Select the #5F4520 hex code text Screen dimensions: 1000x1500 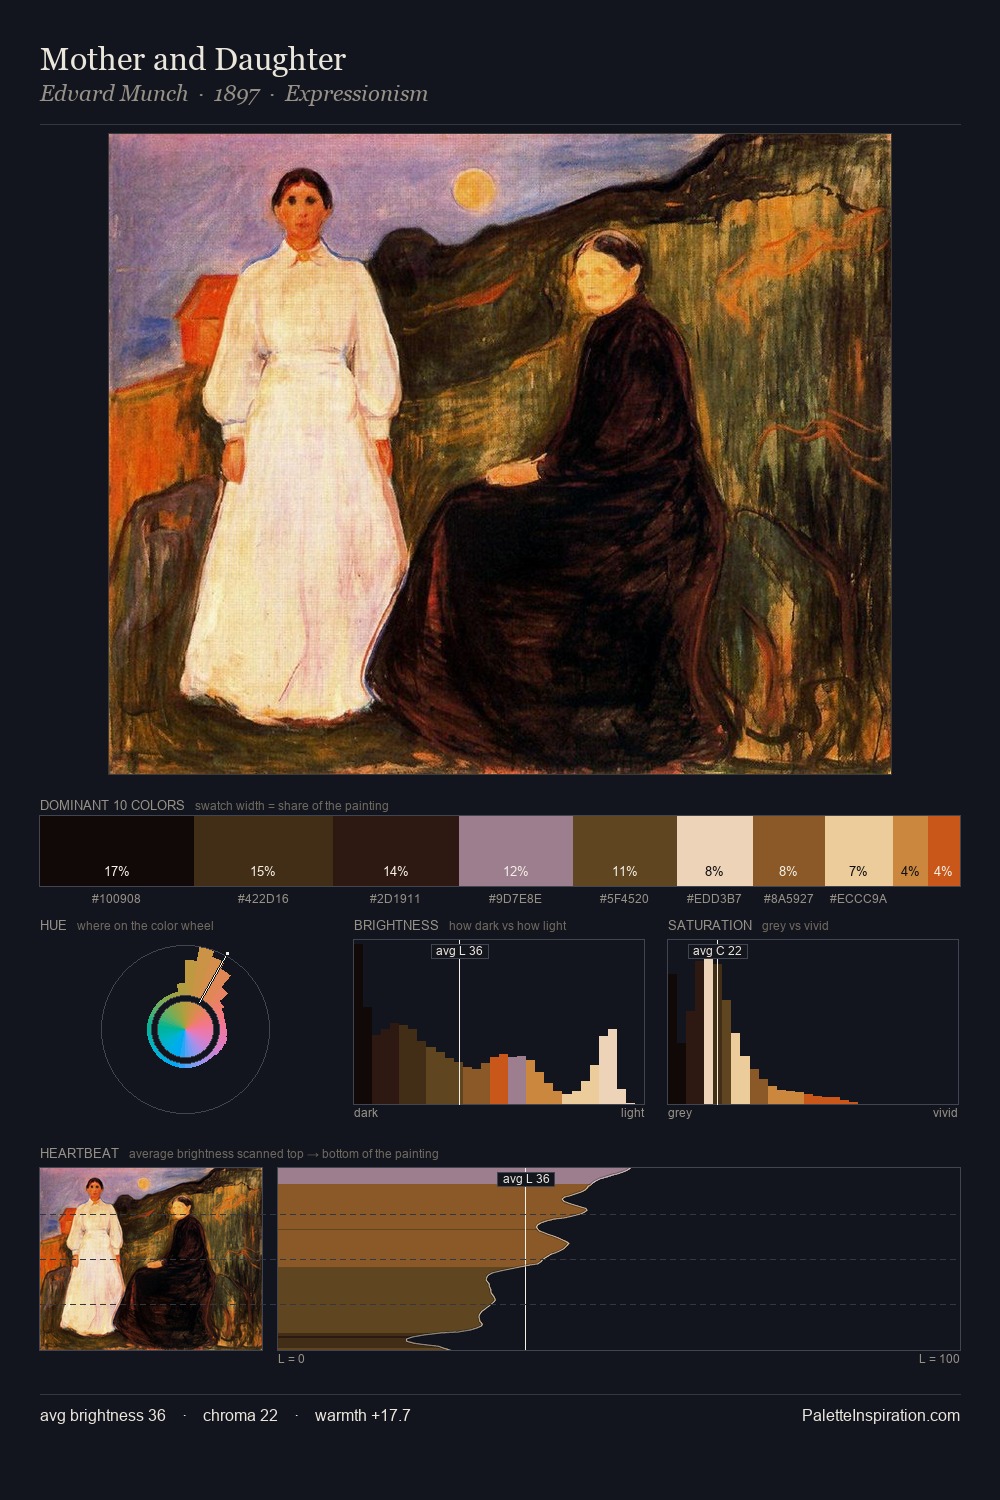click(624, 899)
